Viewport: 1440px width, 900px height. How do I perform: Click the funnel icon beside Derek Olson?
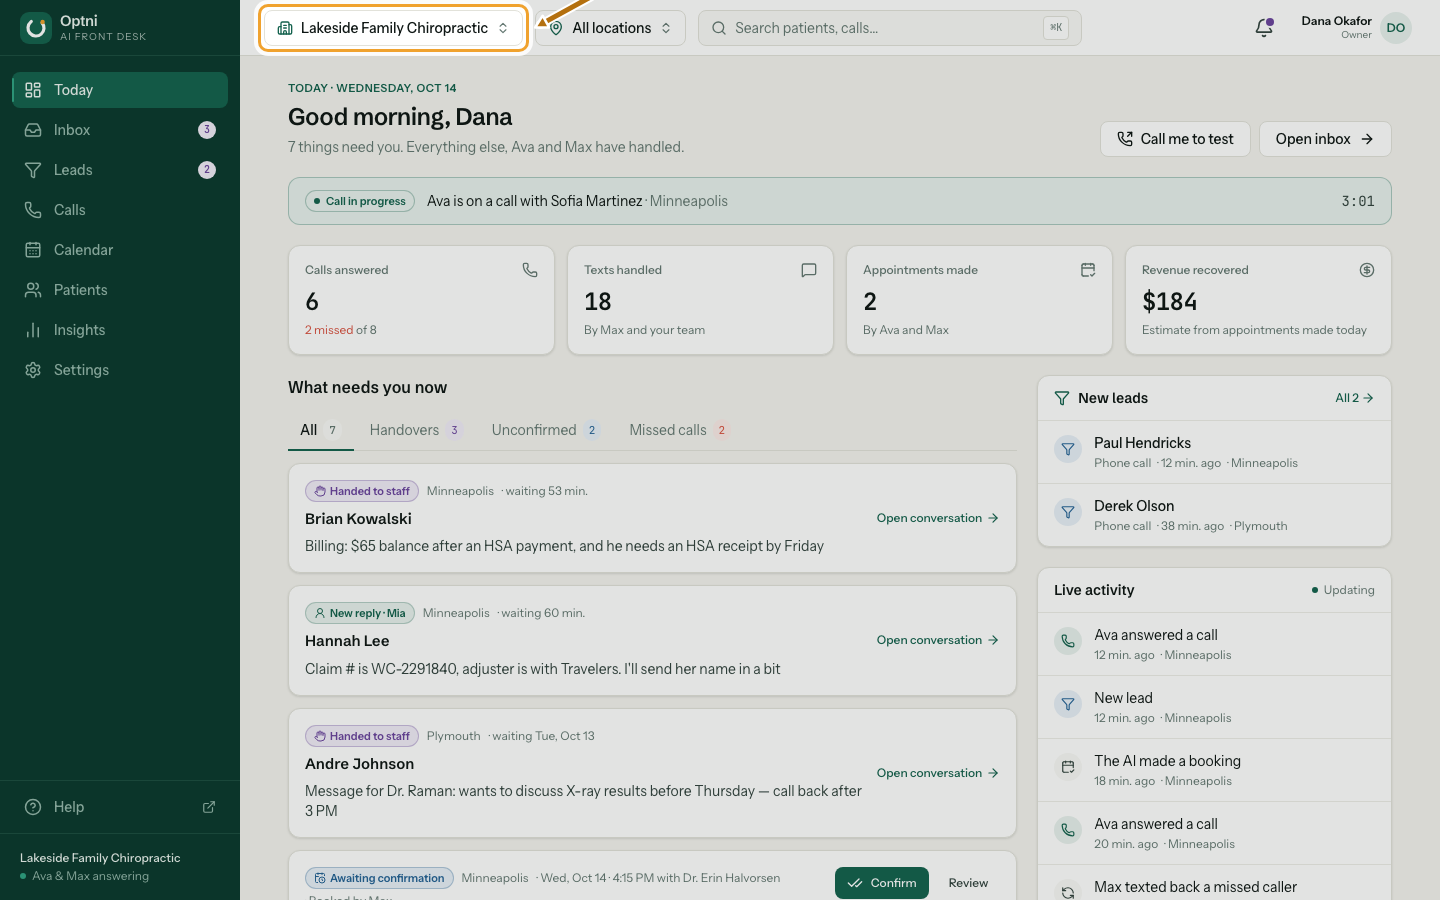coord(1068,513)
